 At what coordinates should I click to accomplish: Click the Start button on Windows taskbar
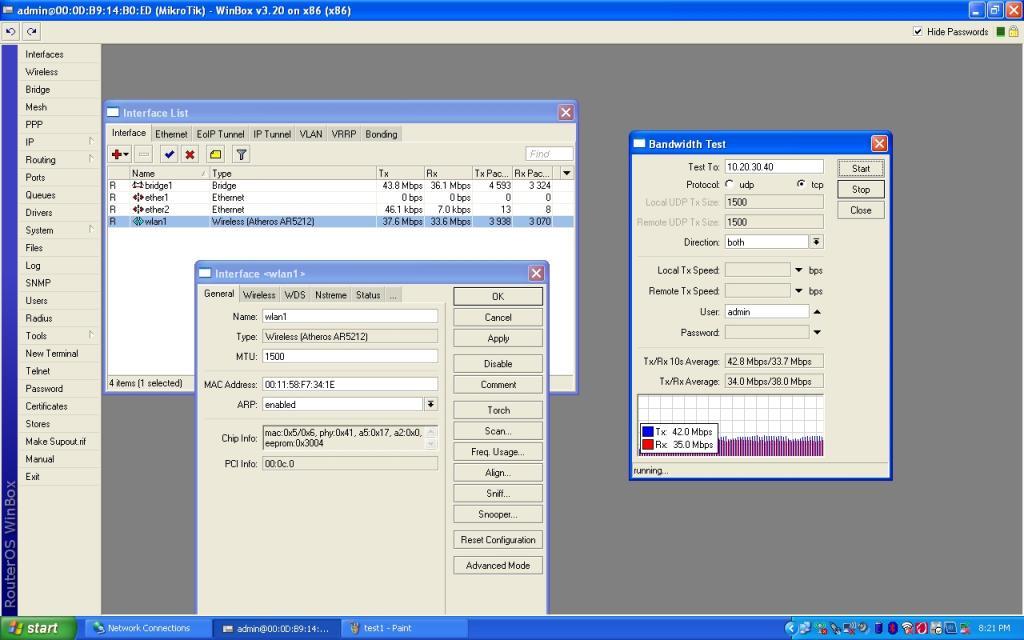37,628
